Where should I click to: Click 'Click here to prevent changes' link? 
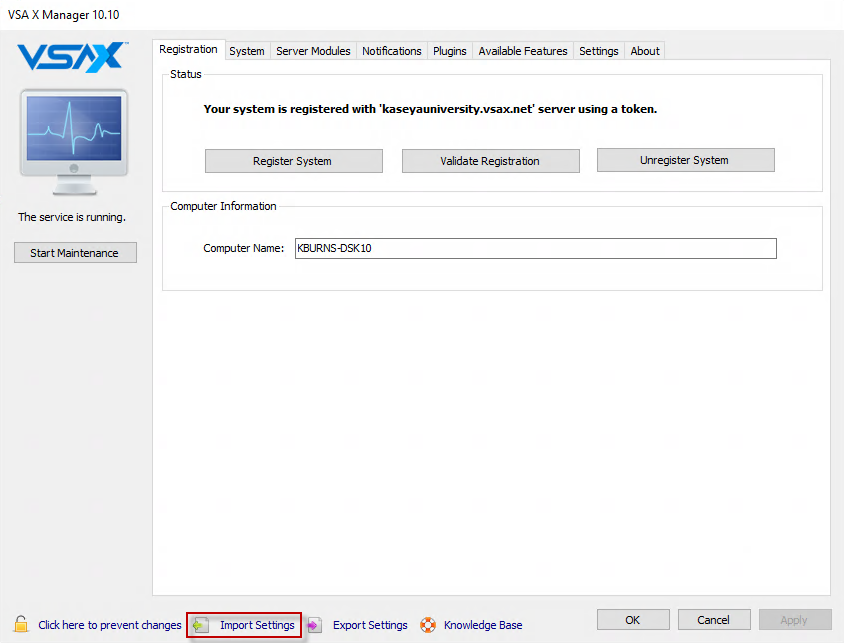pos(110,625)
